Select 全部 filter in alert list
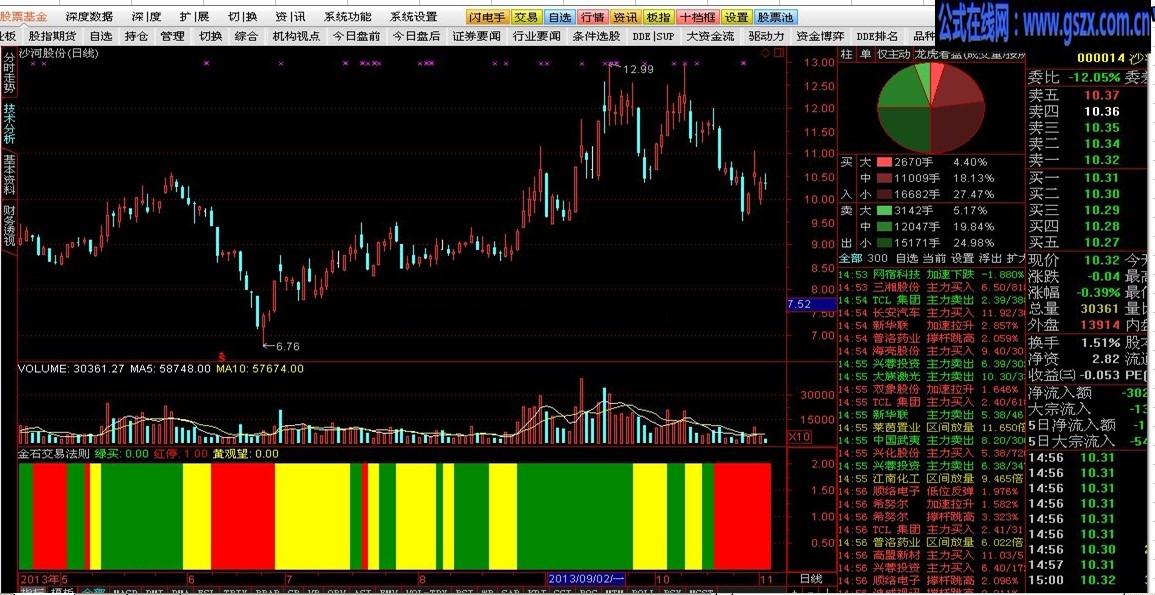The width and height of the screenshot is (1155, 595). tap(851, 258)
